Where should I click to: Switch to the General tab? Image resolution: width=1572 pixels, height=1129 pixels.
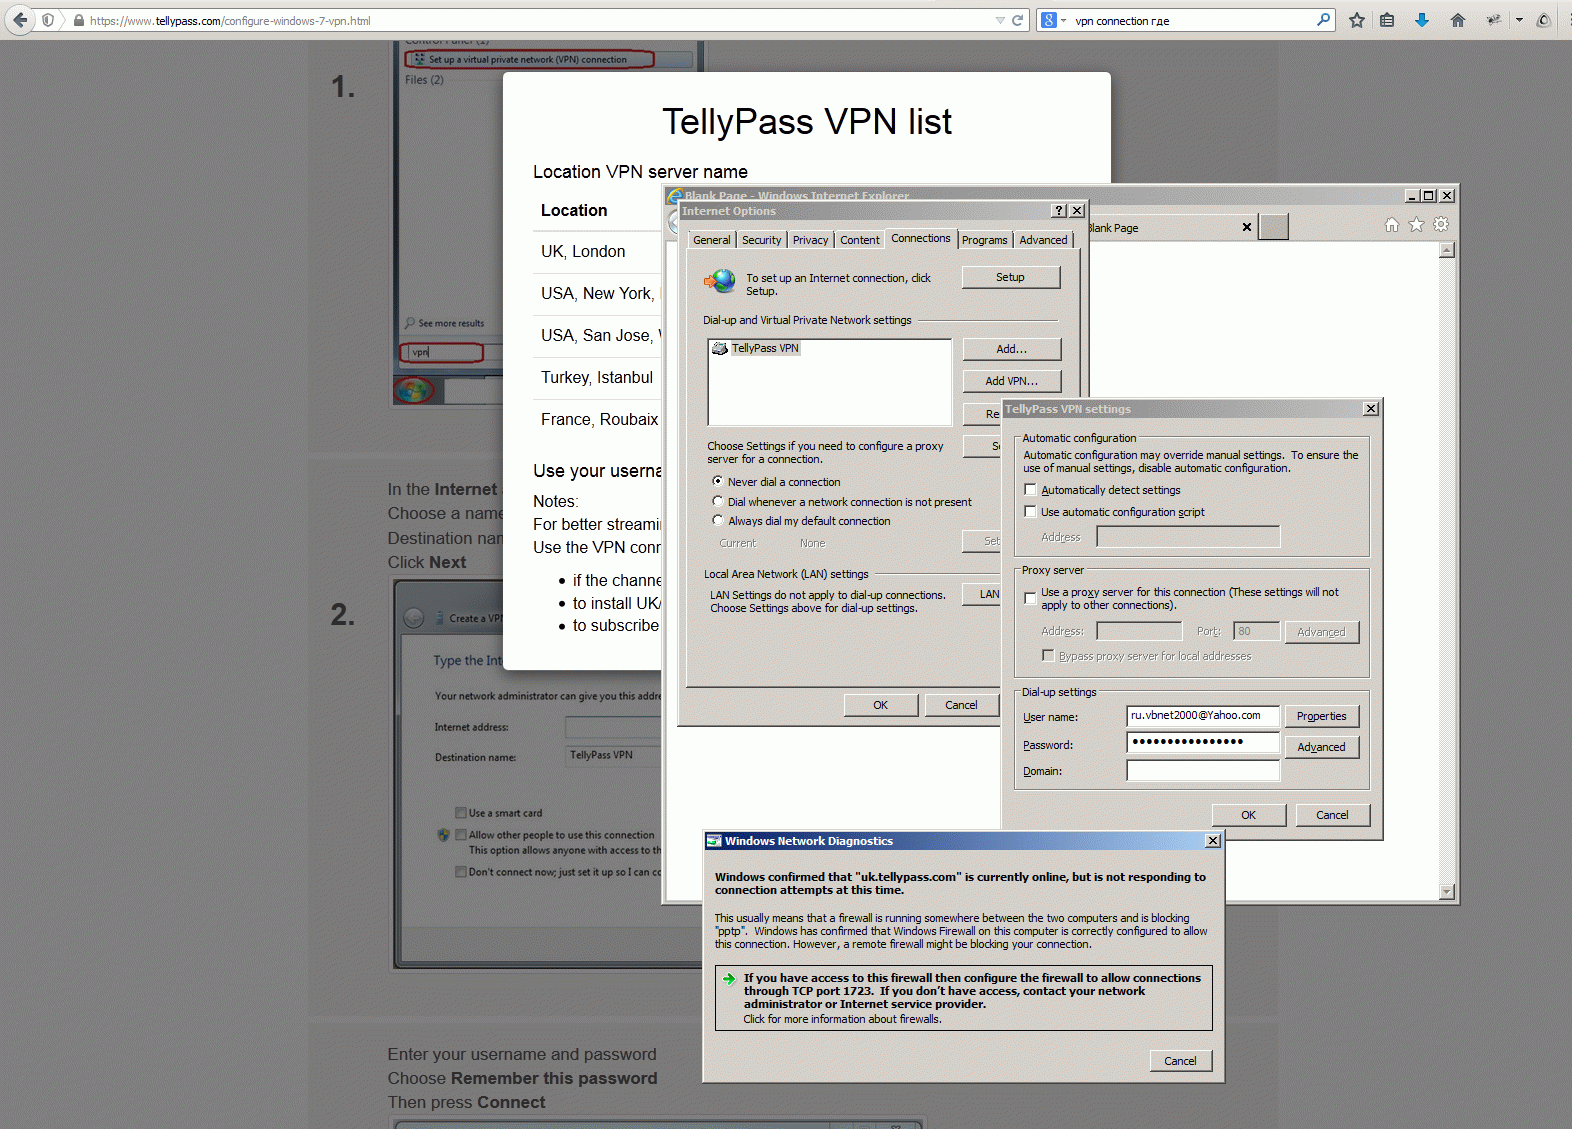[x=712, y=240]
